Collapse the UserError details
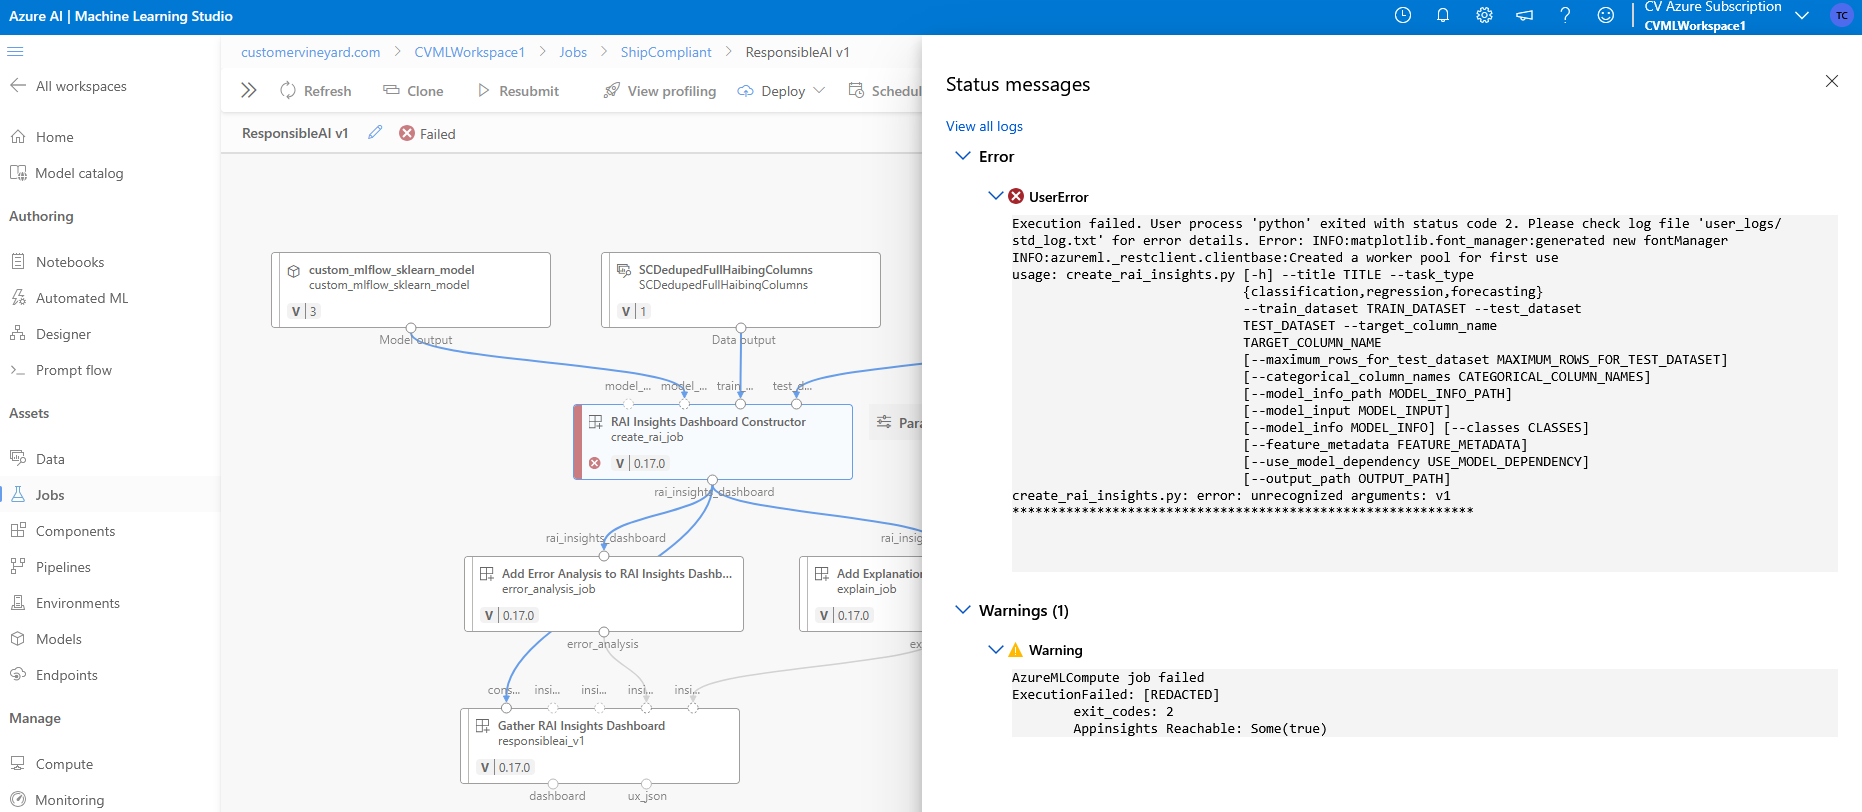This screenshot has height=812, width=1862. [995, 196]
